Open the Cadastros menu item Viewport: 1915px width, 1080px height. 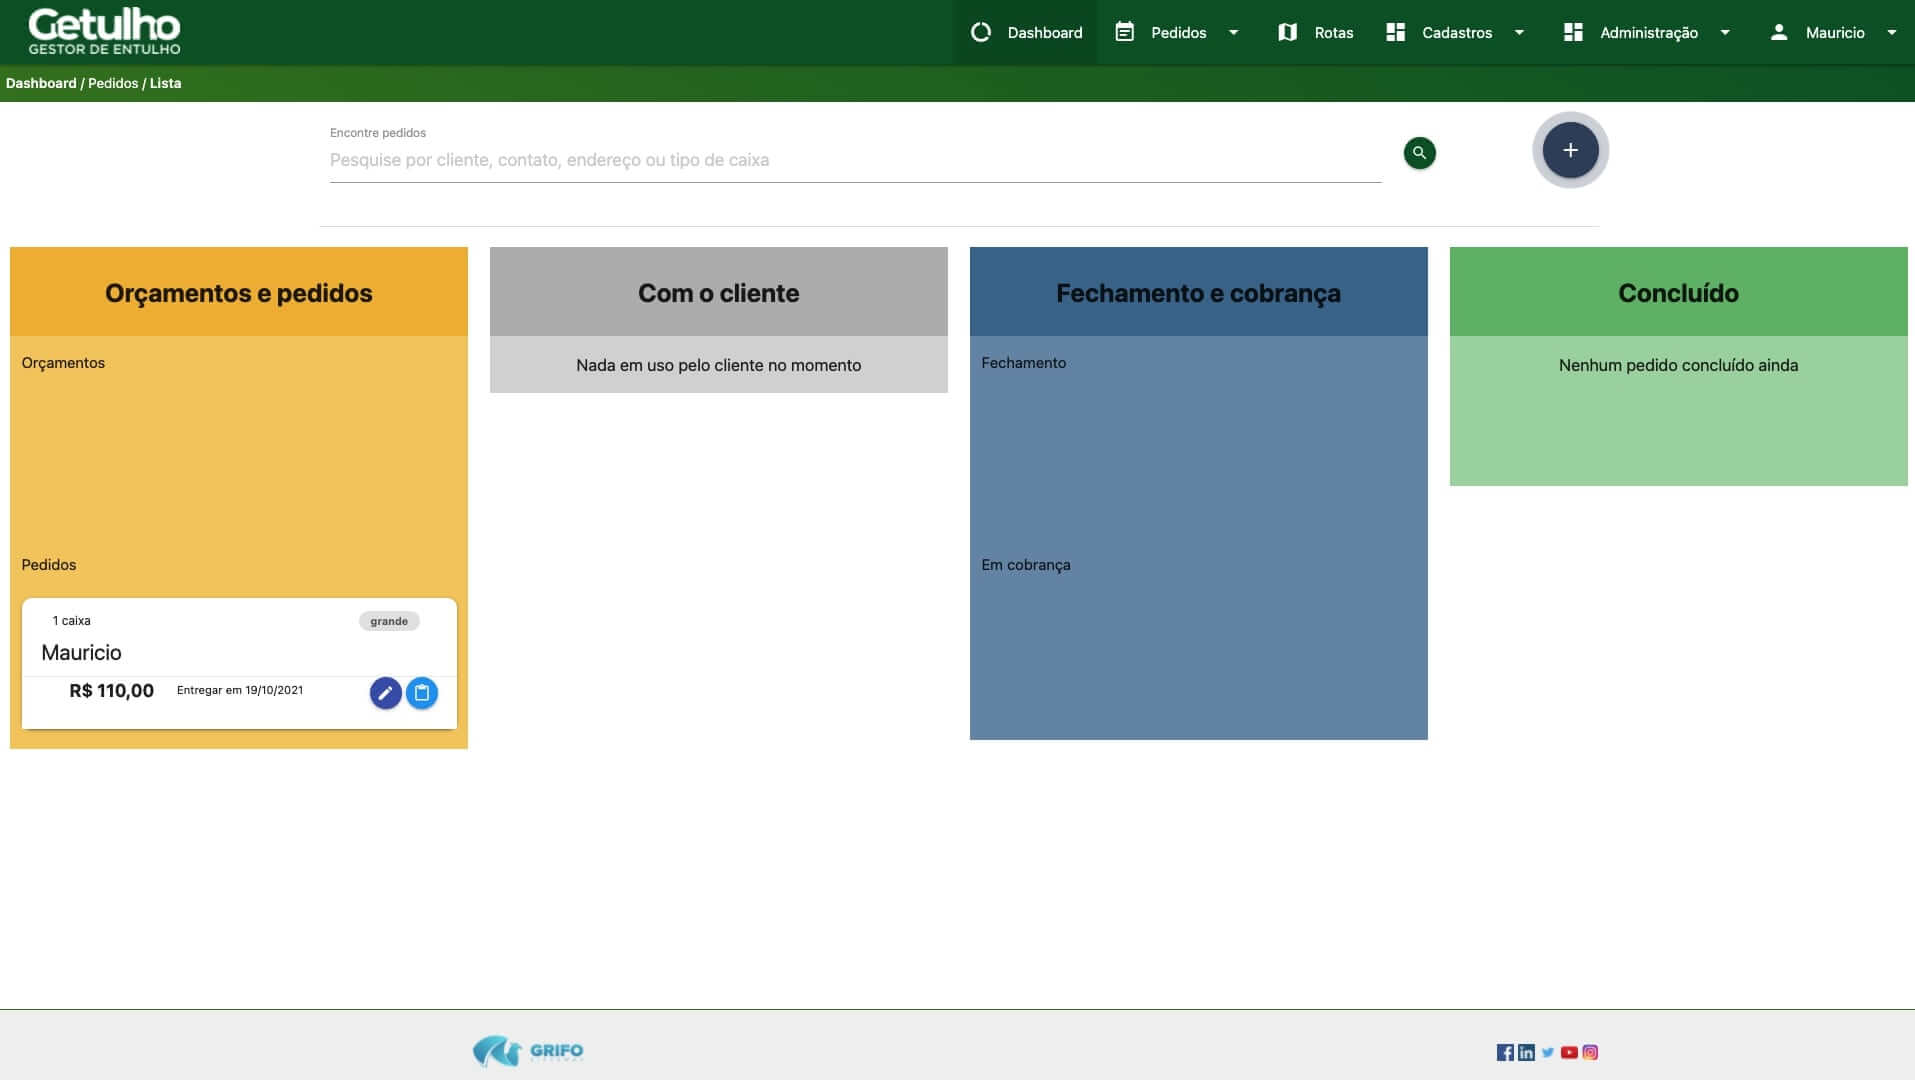(1456, 32)
